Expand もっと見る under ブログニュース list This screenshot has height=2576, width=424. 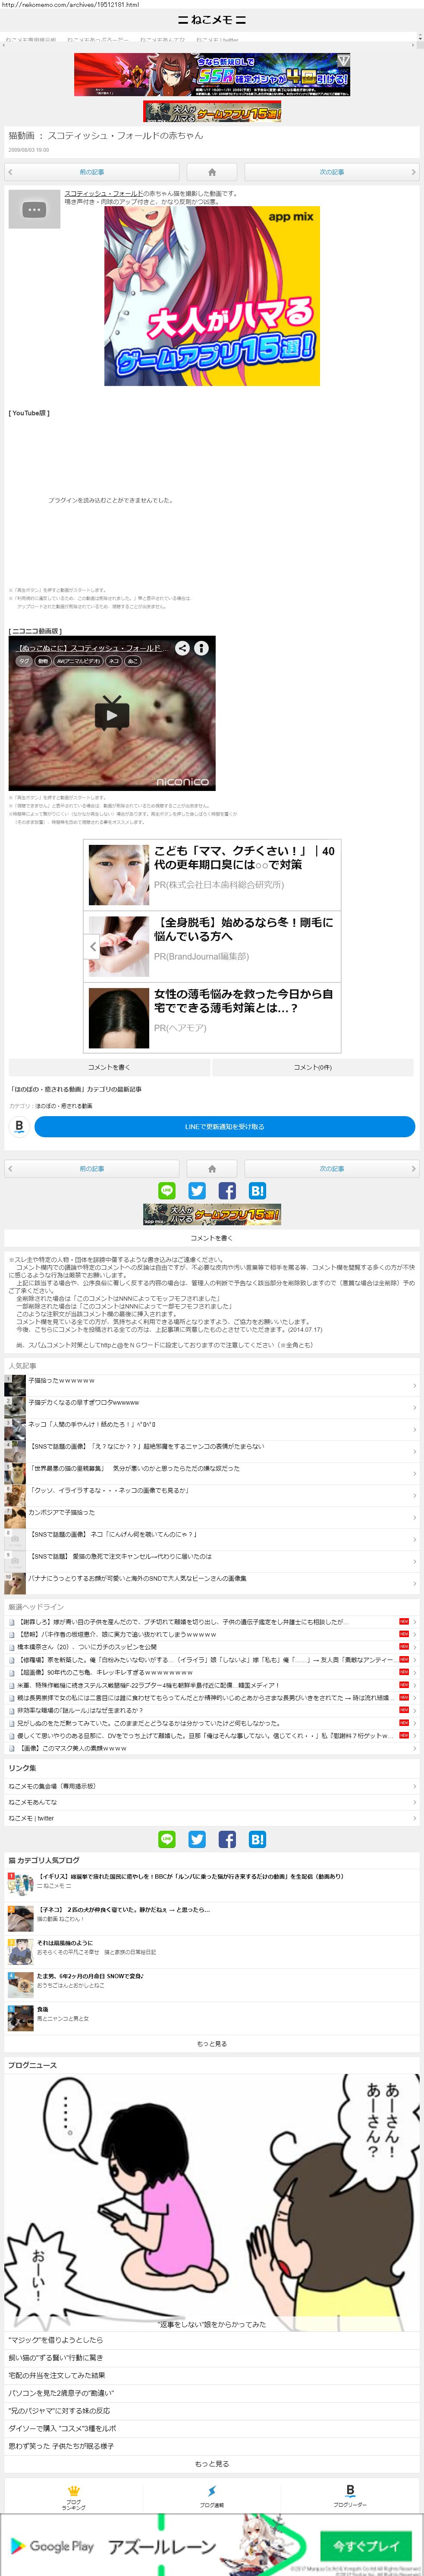click(x=212, y=2463)
